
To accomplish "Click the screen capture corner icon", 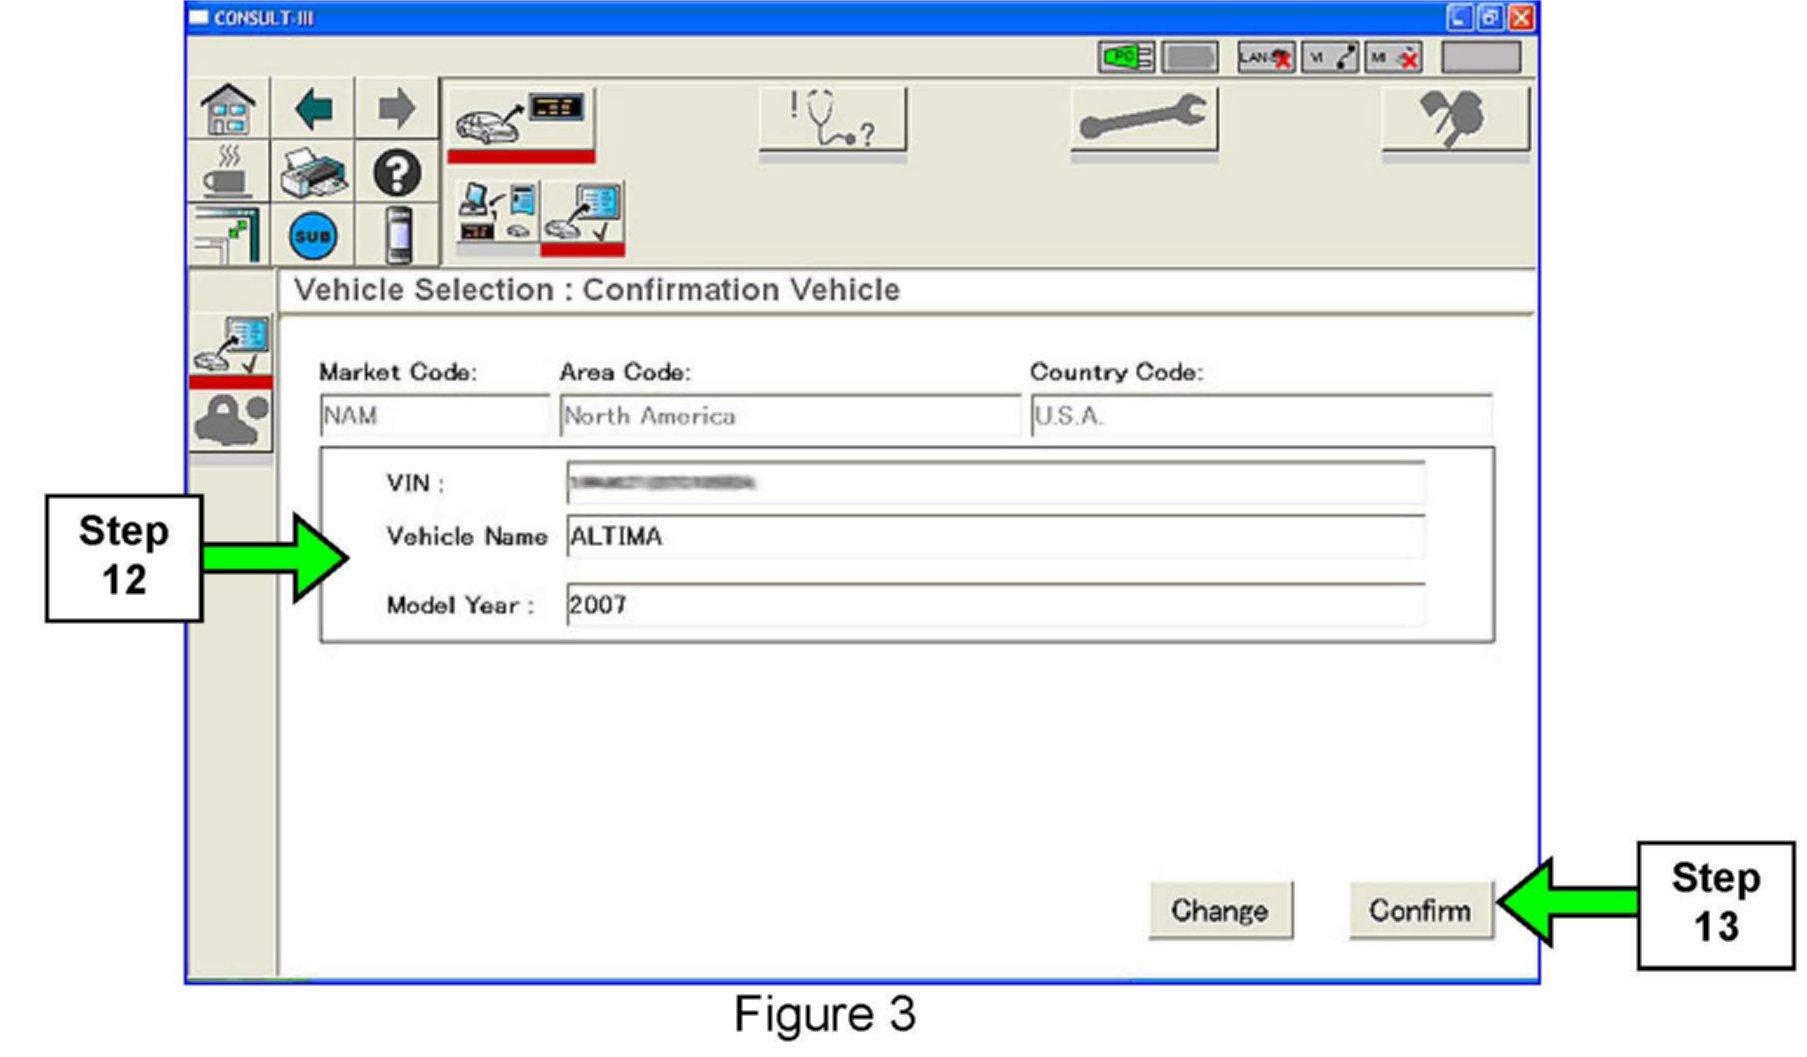I will [228, 236].
